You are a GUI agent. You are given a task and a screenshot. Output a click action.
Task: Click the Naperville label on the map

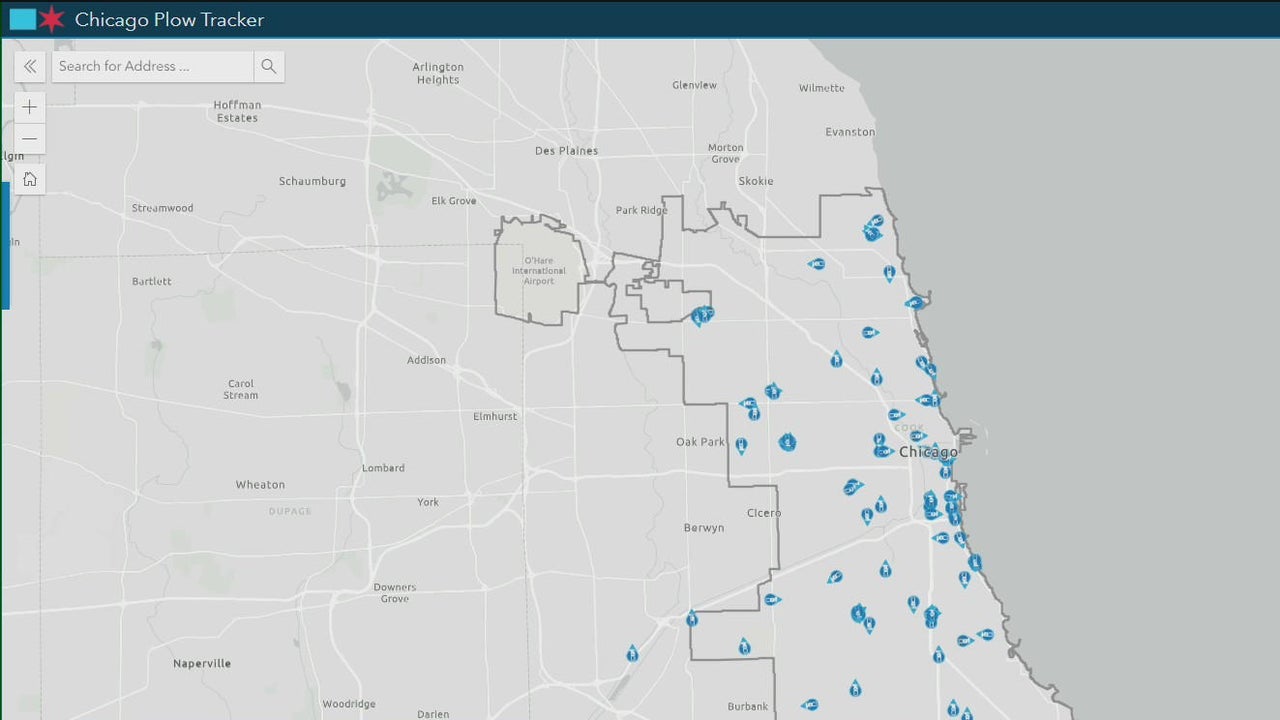[x=202, y=663]
